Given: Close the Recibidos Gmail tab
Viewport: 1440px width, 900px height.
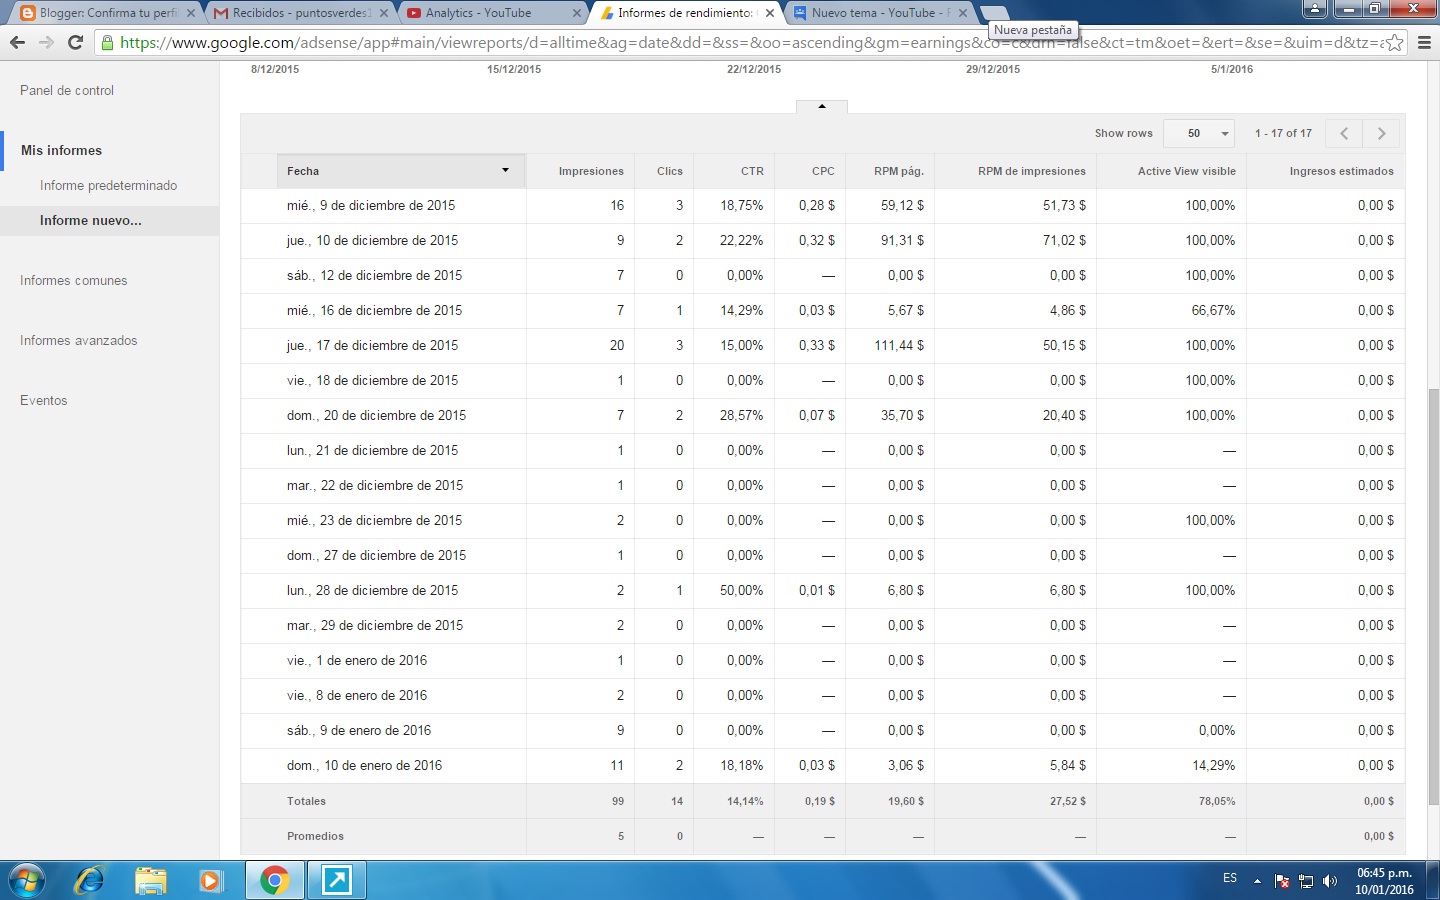Looking at the screenshot, I should coord(384,13).
